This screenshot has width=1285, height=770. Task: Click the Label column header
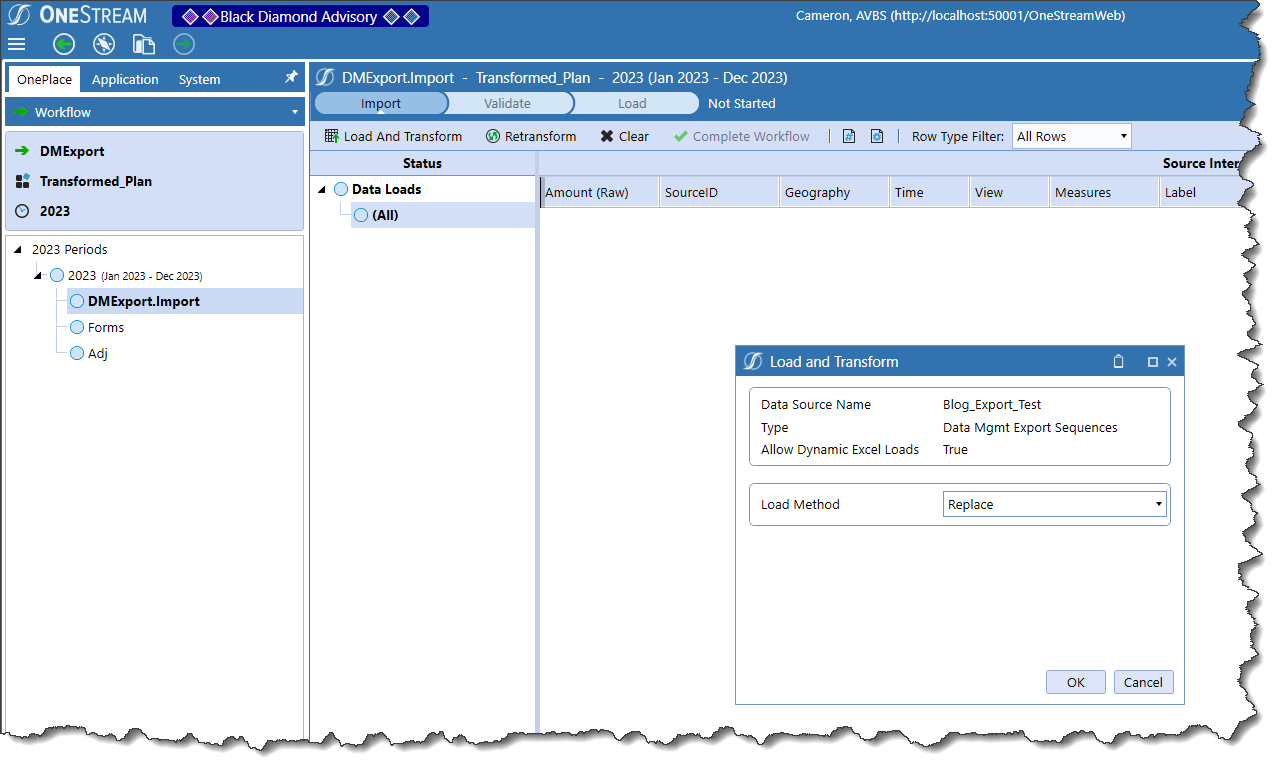click(1200, 193)
